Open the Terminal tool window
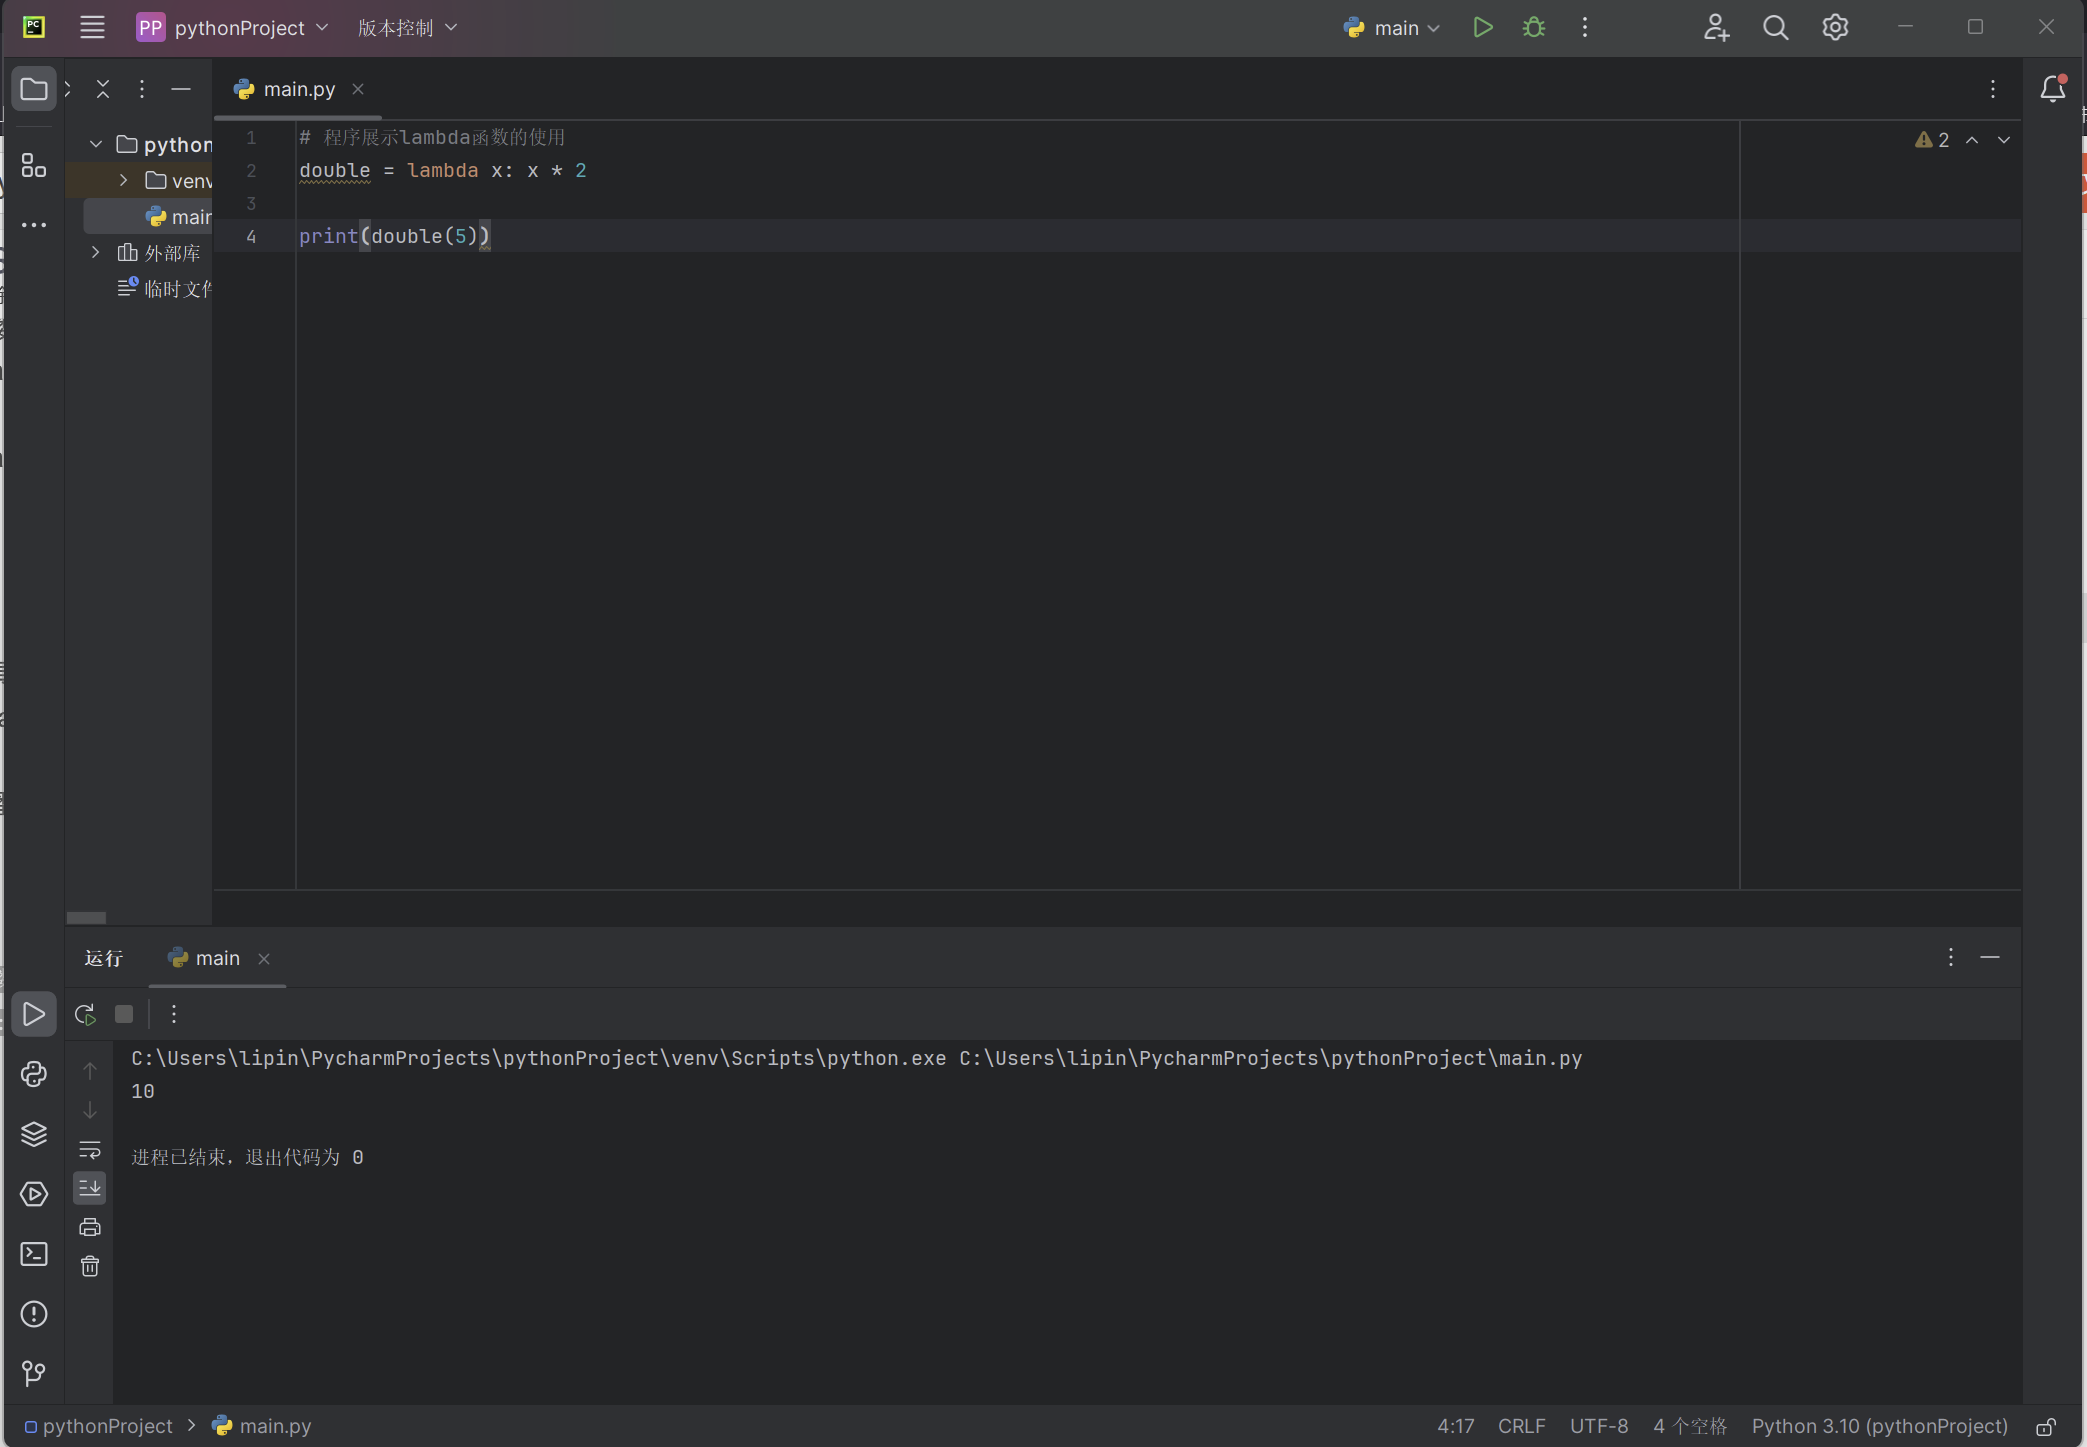The width and height of the screenshot is (2087, 1447). 34,1254
